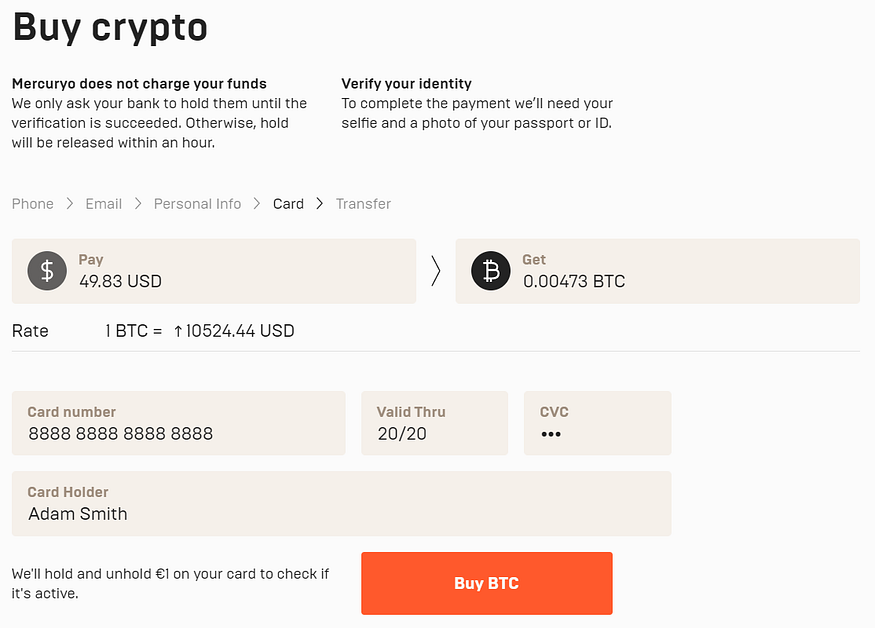Open the Personal Info step
Viewport: 875px width, 628px height.
[198, 204]
